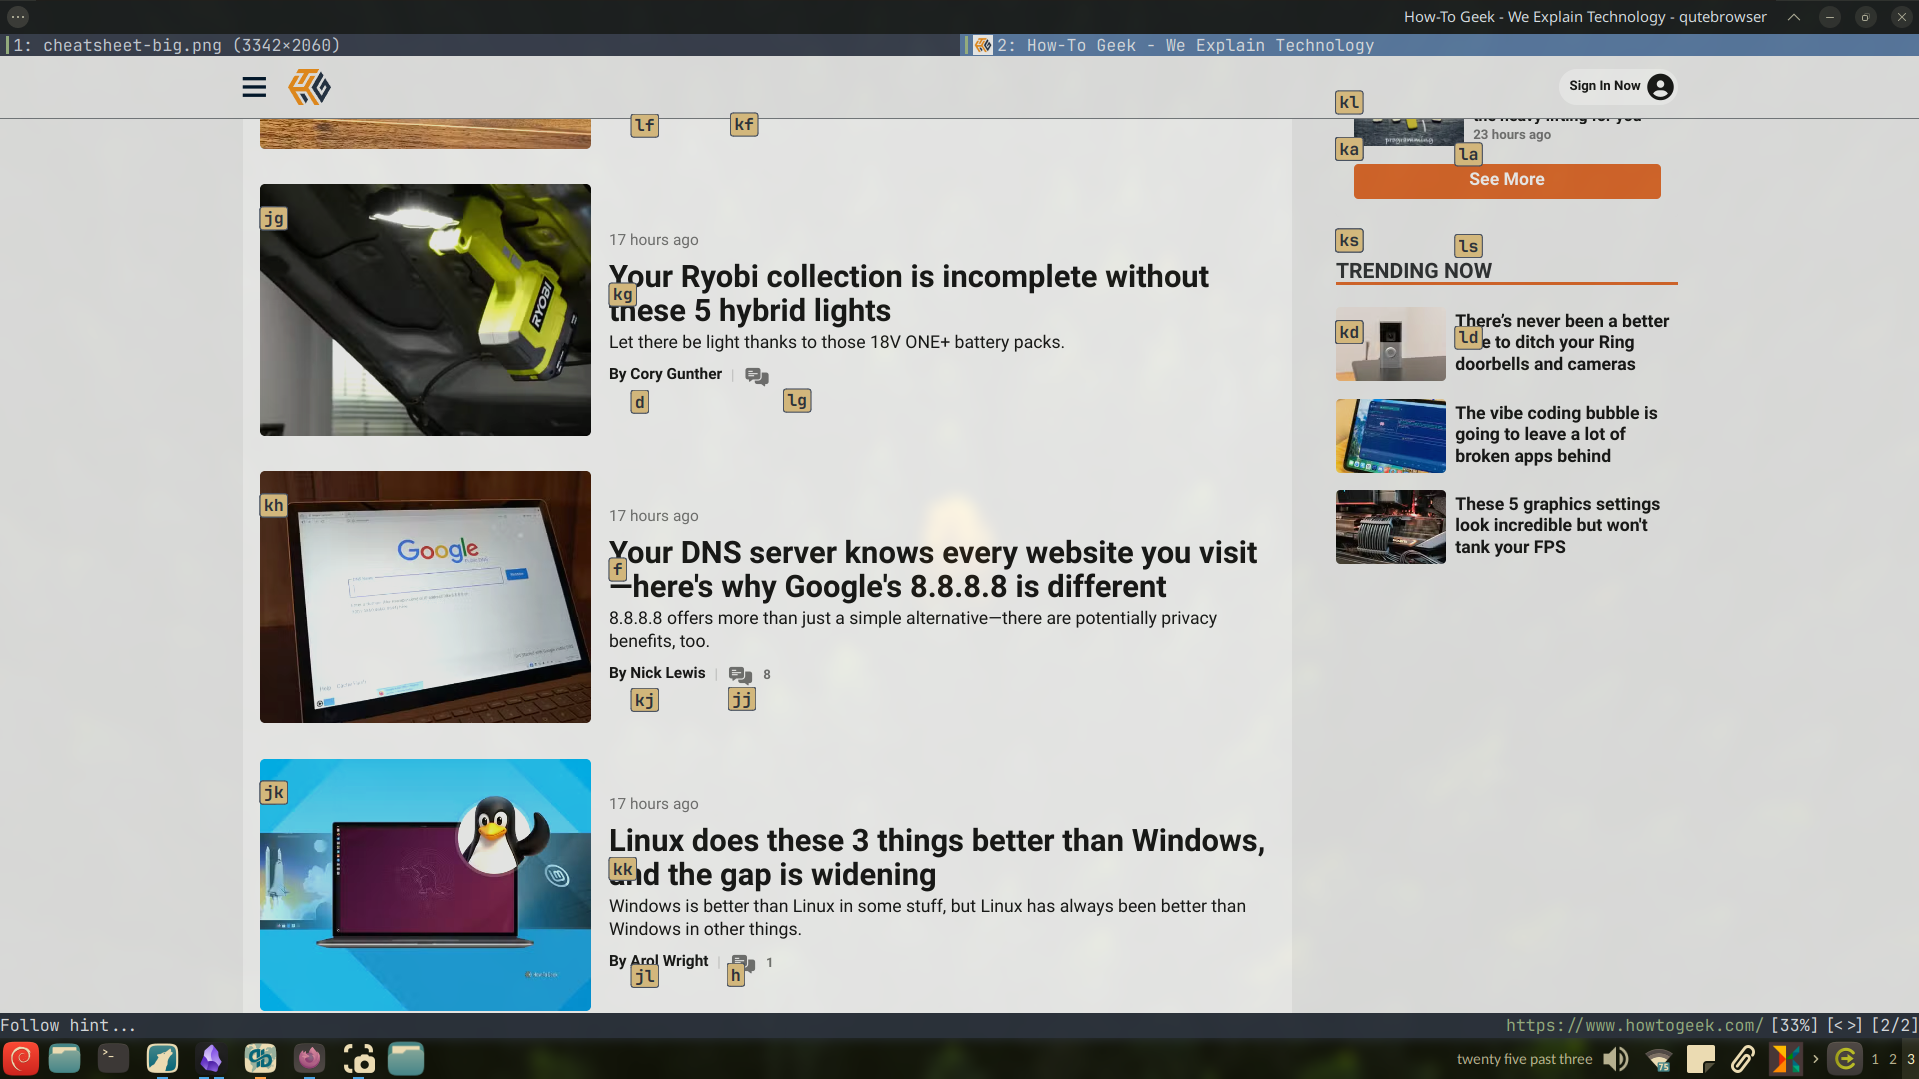Click the Wi-Fi network tray icon
The image size is (1919, 1079).
point(1659,1059)
